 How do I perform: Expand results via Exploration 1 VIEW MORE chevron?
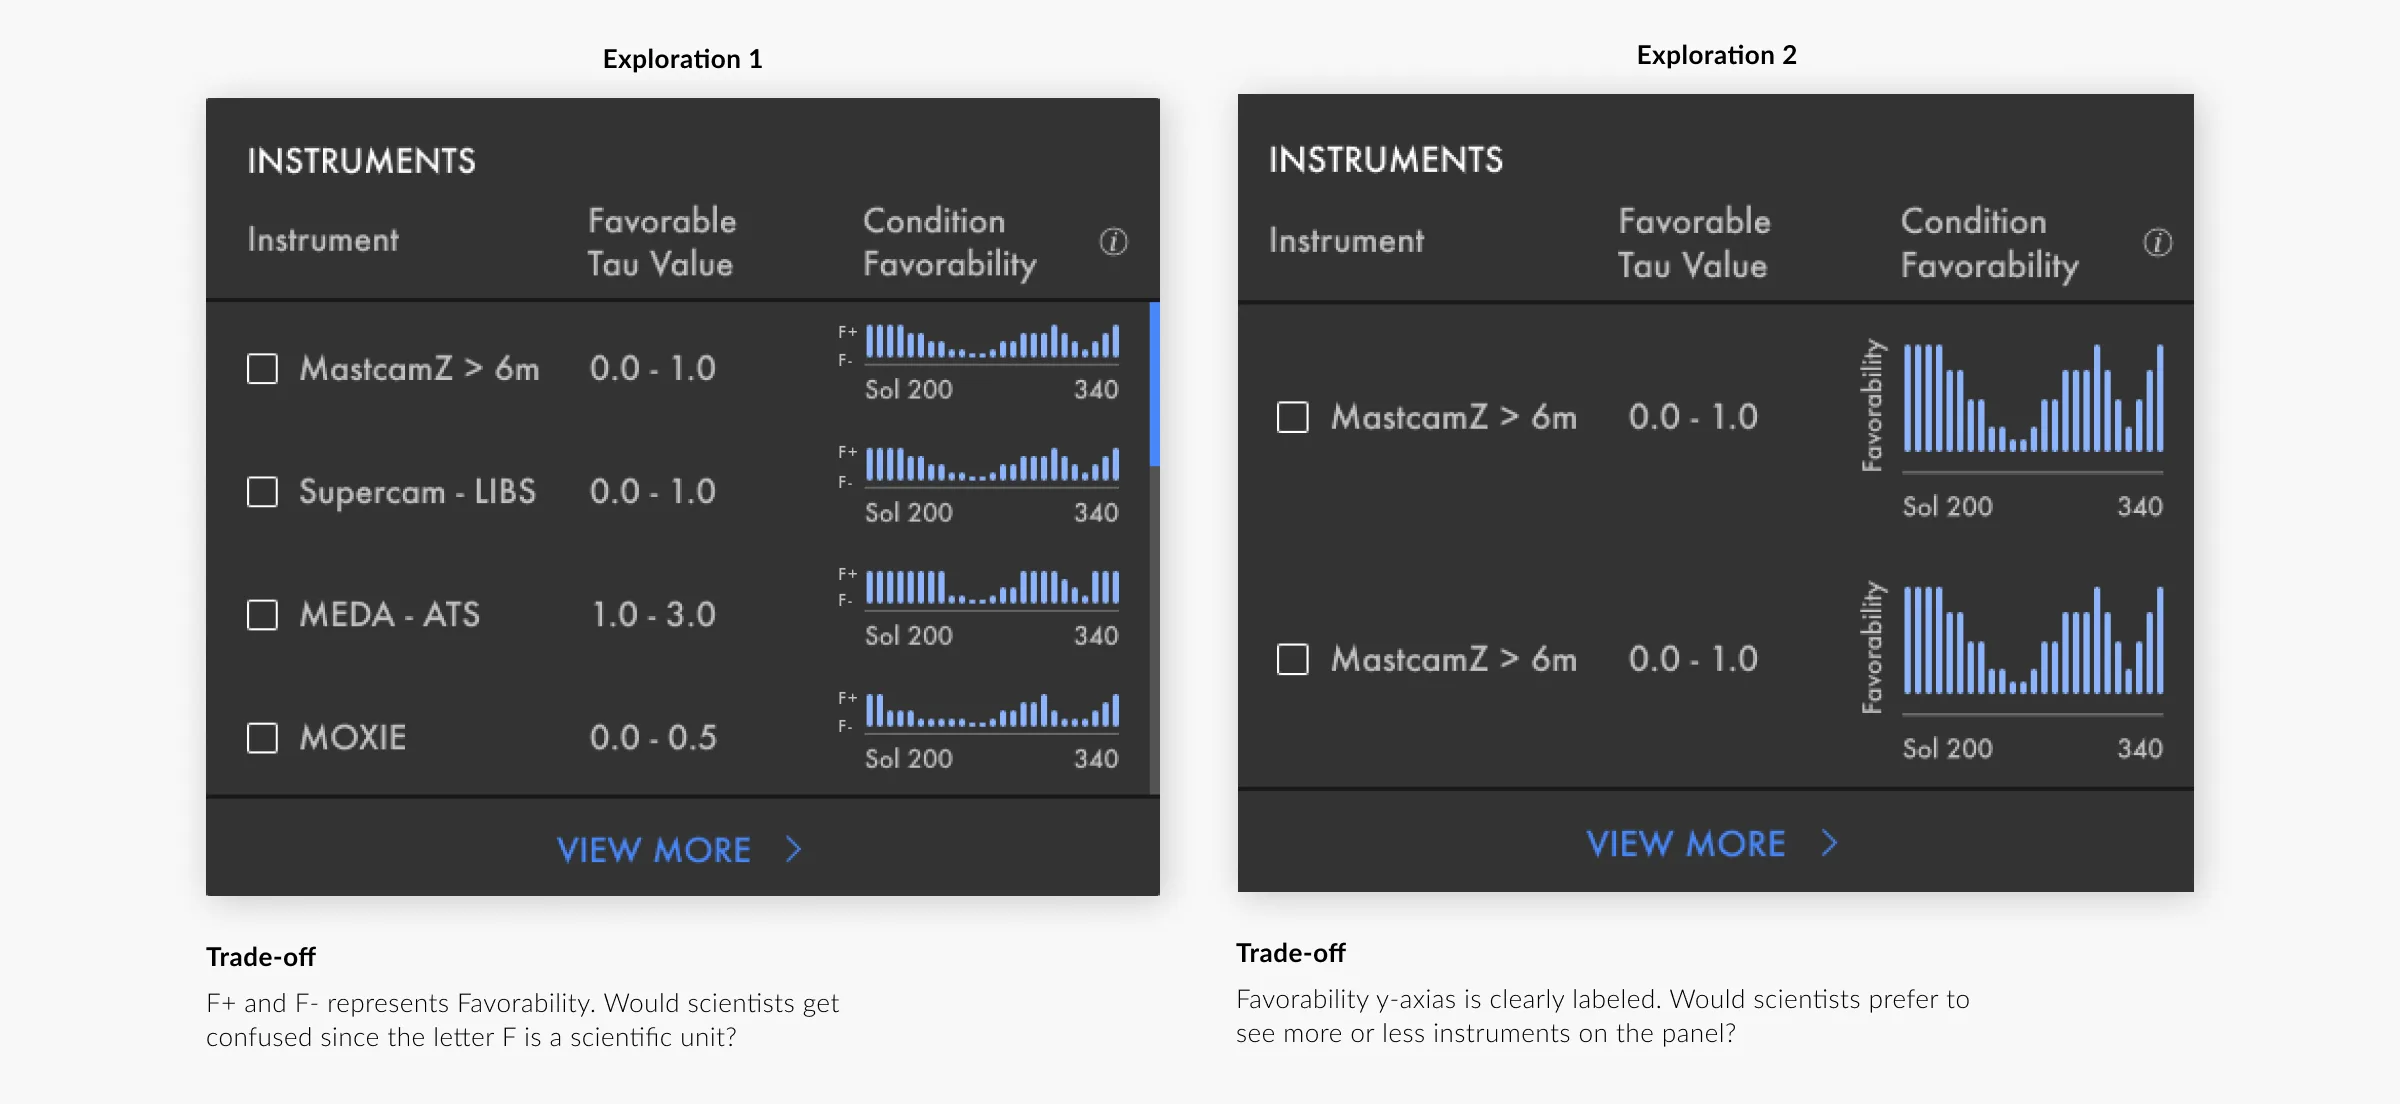click(x=795, y=848)
